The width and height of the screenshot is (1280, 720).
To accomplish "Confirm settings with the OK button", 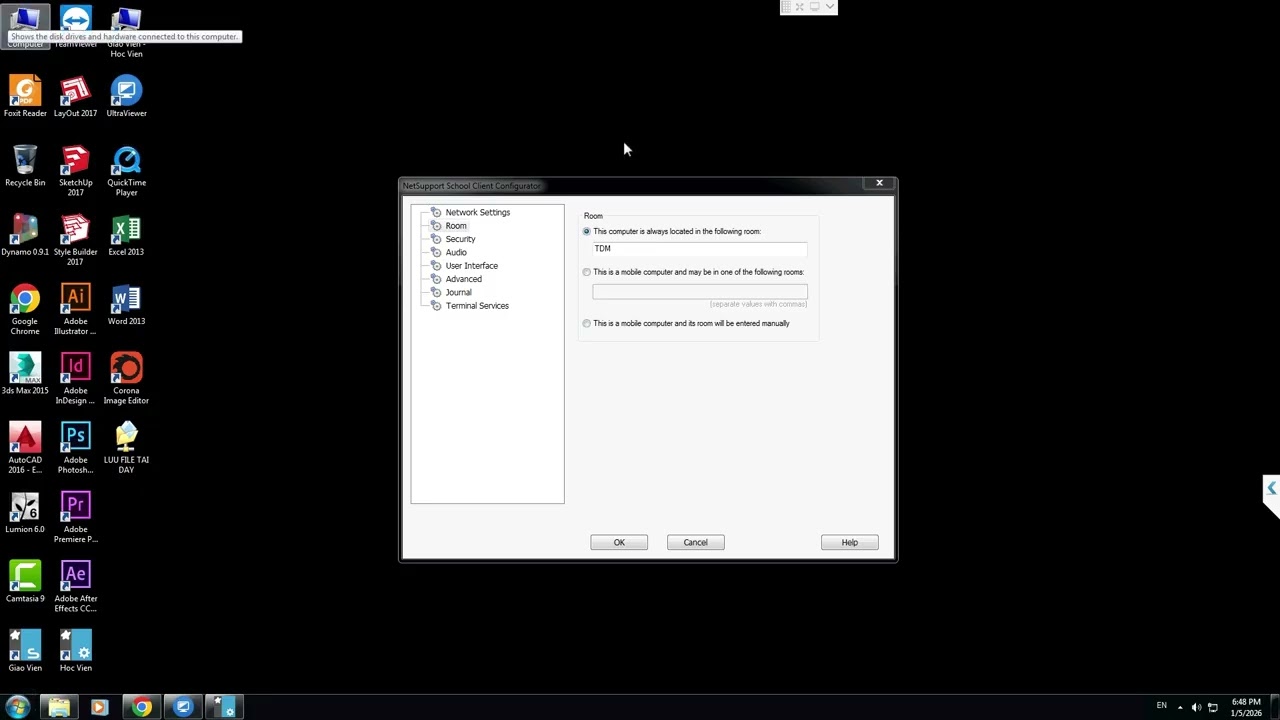I will click(619, 542).
